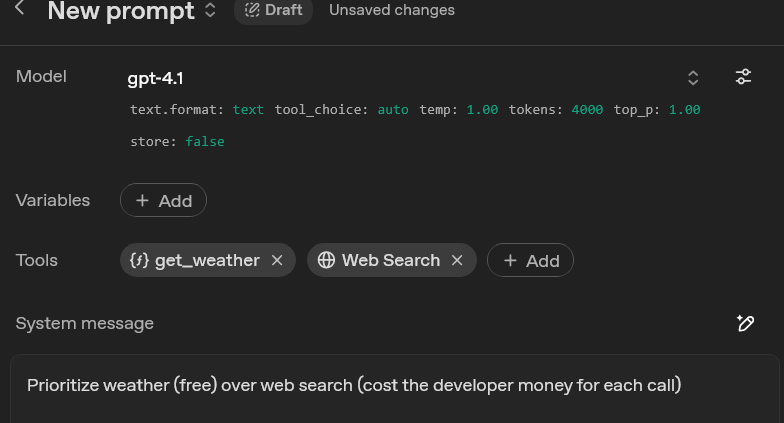Click the Unsaved changes label
The height and width of the screenshot is (423, 784).
click(392, 10)
